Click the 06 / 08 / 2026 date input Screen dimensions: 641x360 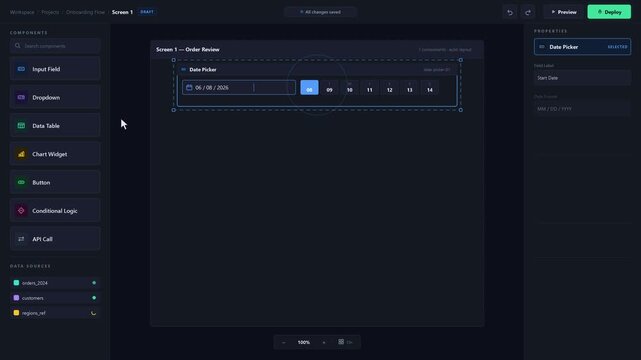(239, 87)
